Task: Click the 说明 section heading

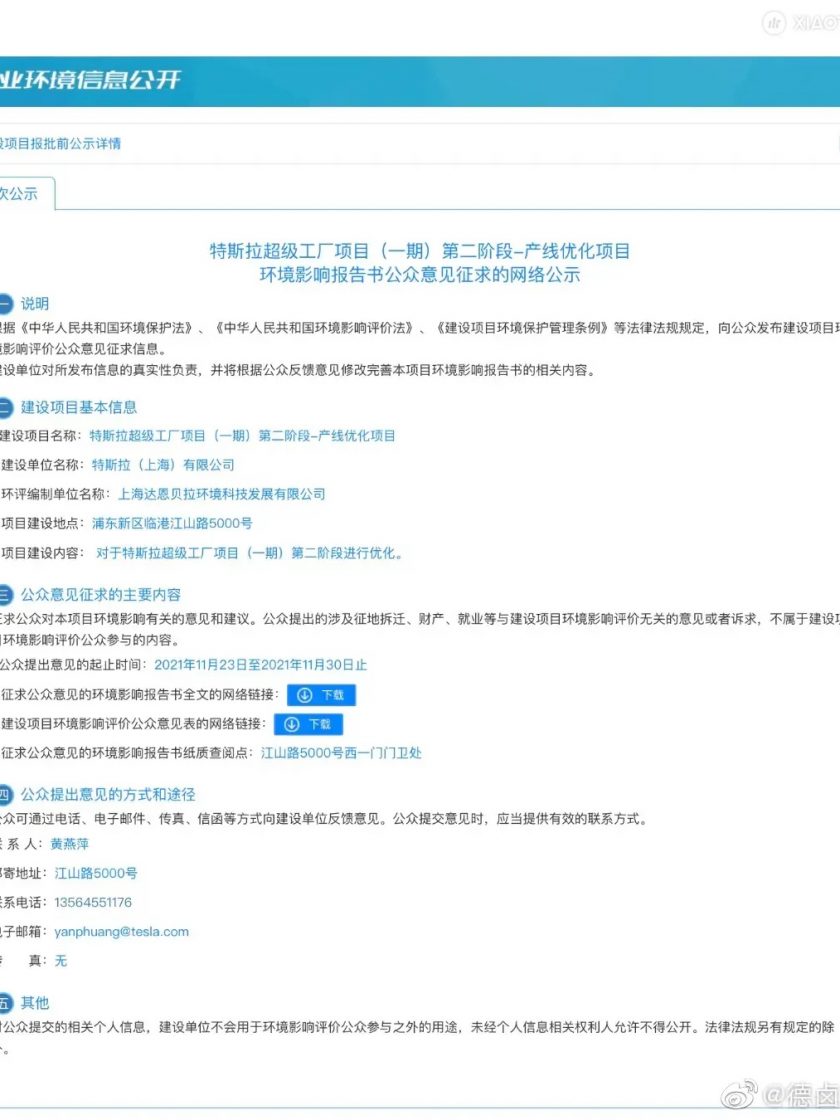Action: coord(35,304)
